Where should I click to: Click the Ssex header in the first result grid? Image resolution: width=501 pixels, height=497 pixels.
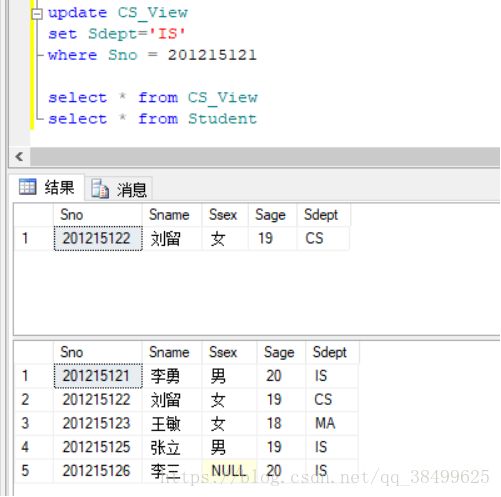225,215
